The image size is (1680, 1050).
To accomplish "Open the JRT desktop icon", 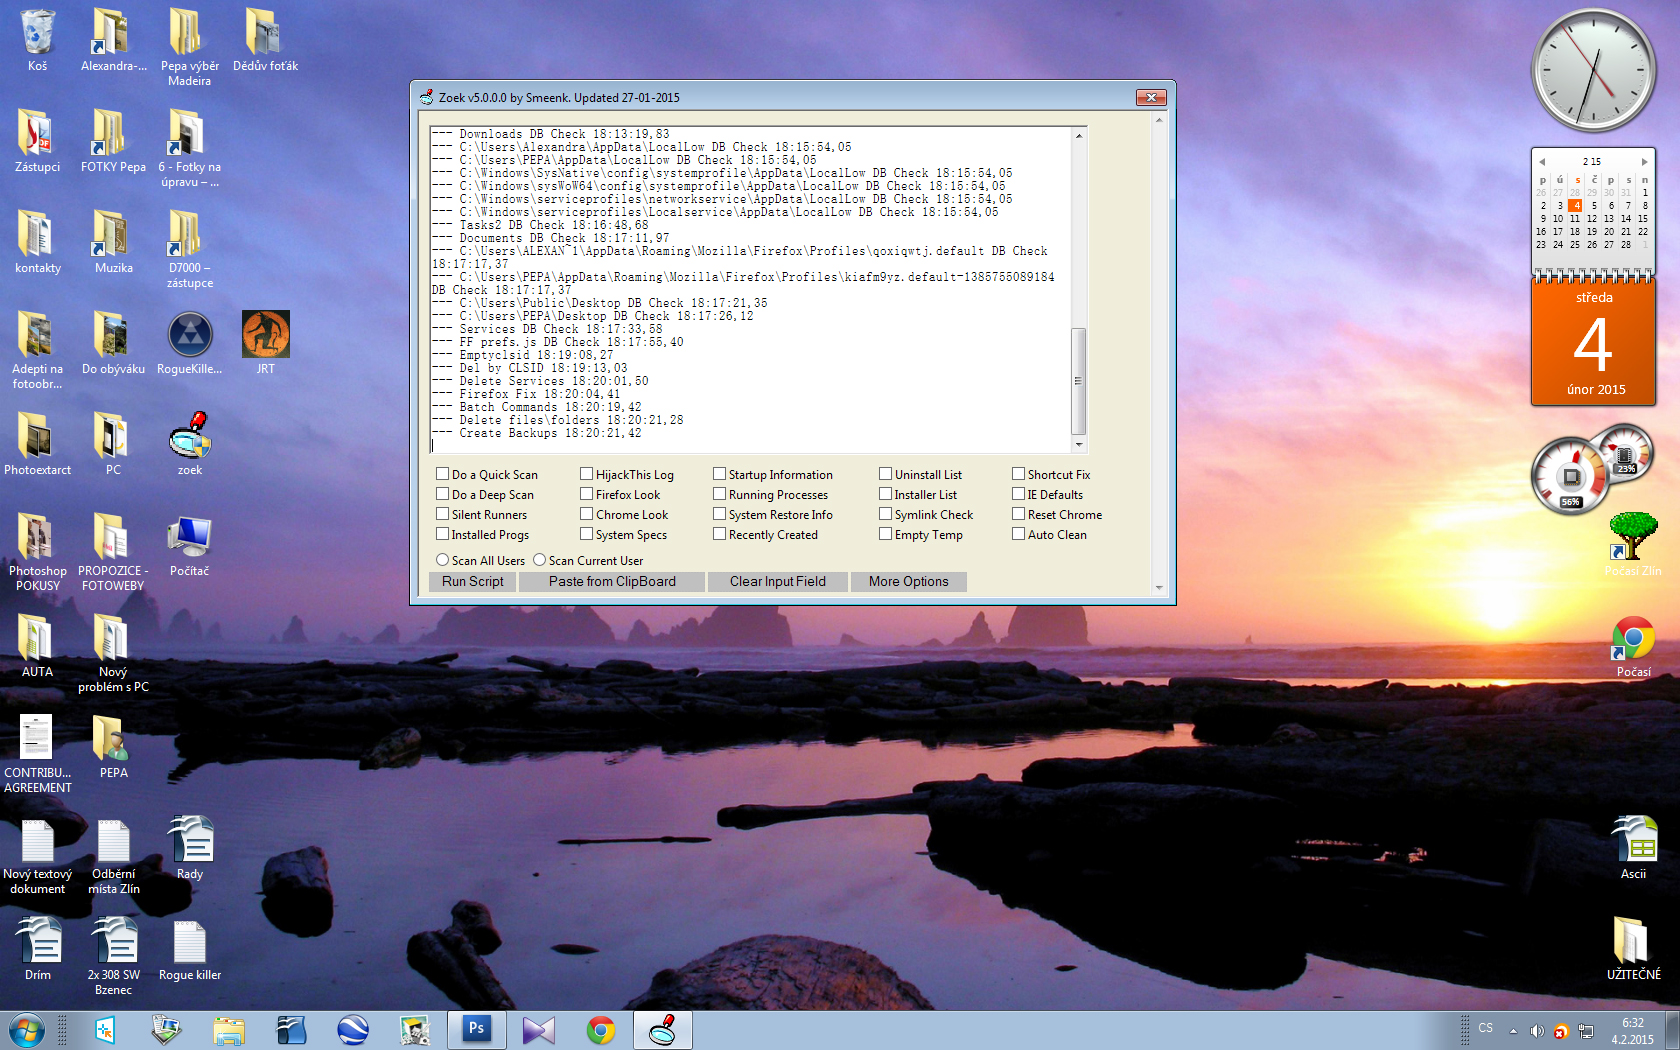I will (265, 335).
